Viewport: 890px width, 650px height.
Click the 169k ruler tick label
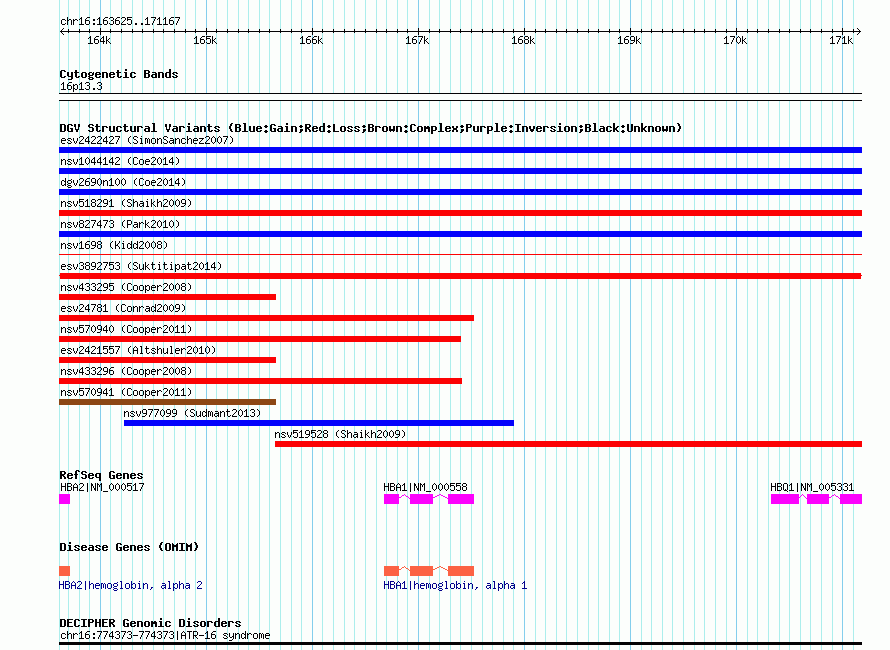(x=629, y=40)
